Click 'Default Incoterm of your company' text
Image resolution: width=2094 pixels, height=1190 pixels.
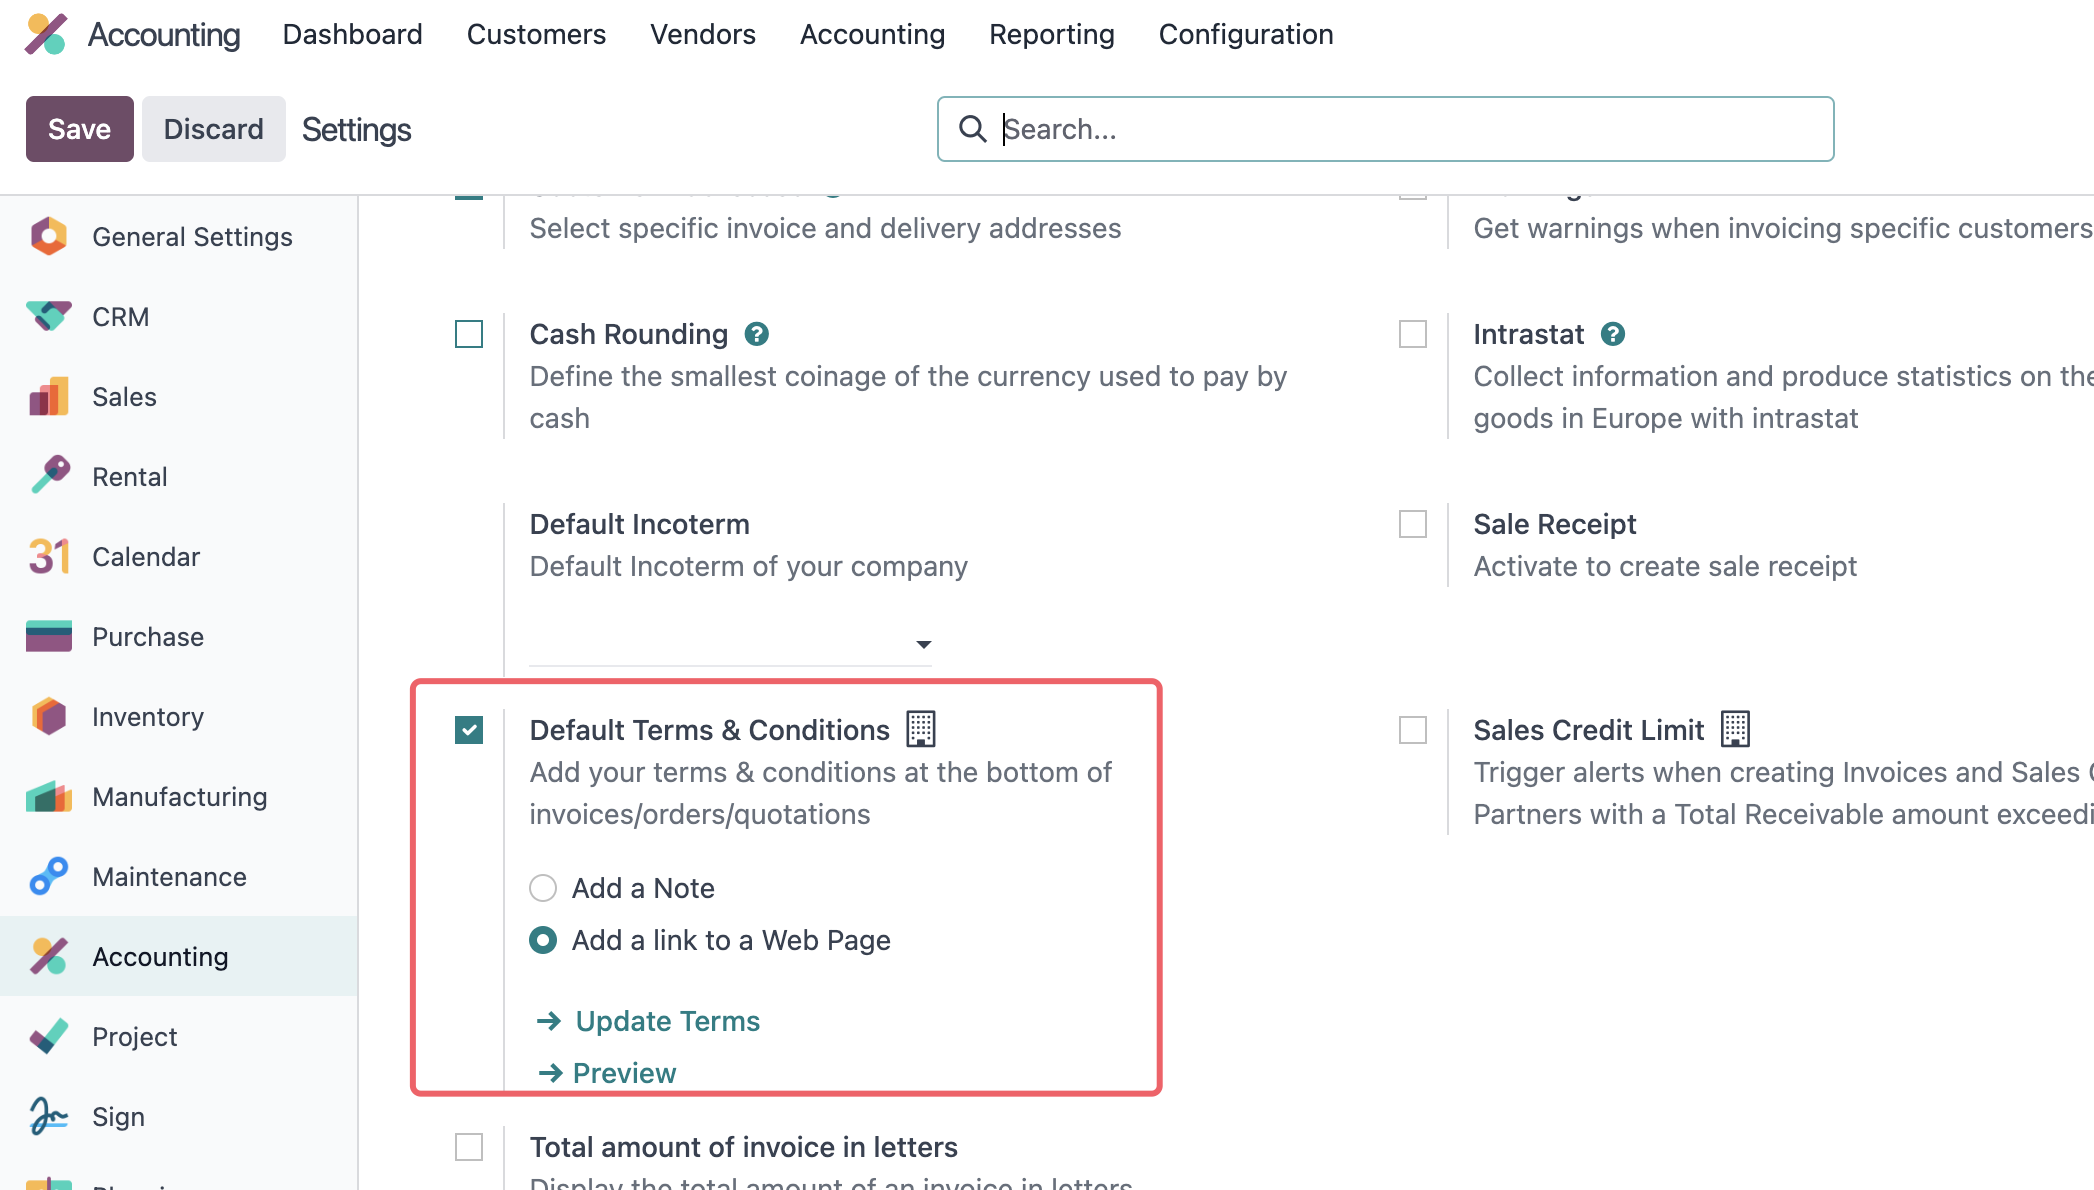(x=749, y=566)
